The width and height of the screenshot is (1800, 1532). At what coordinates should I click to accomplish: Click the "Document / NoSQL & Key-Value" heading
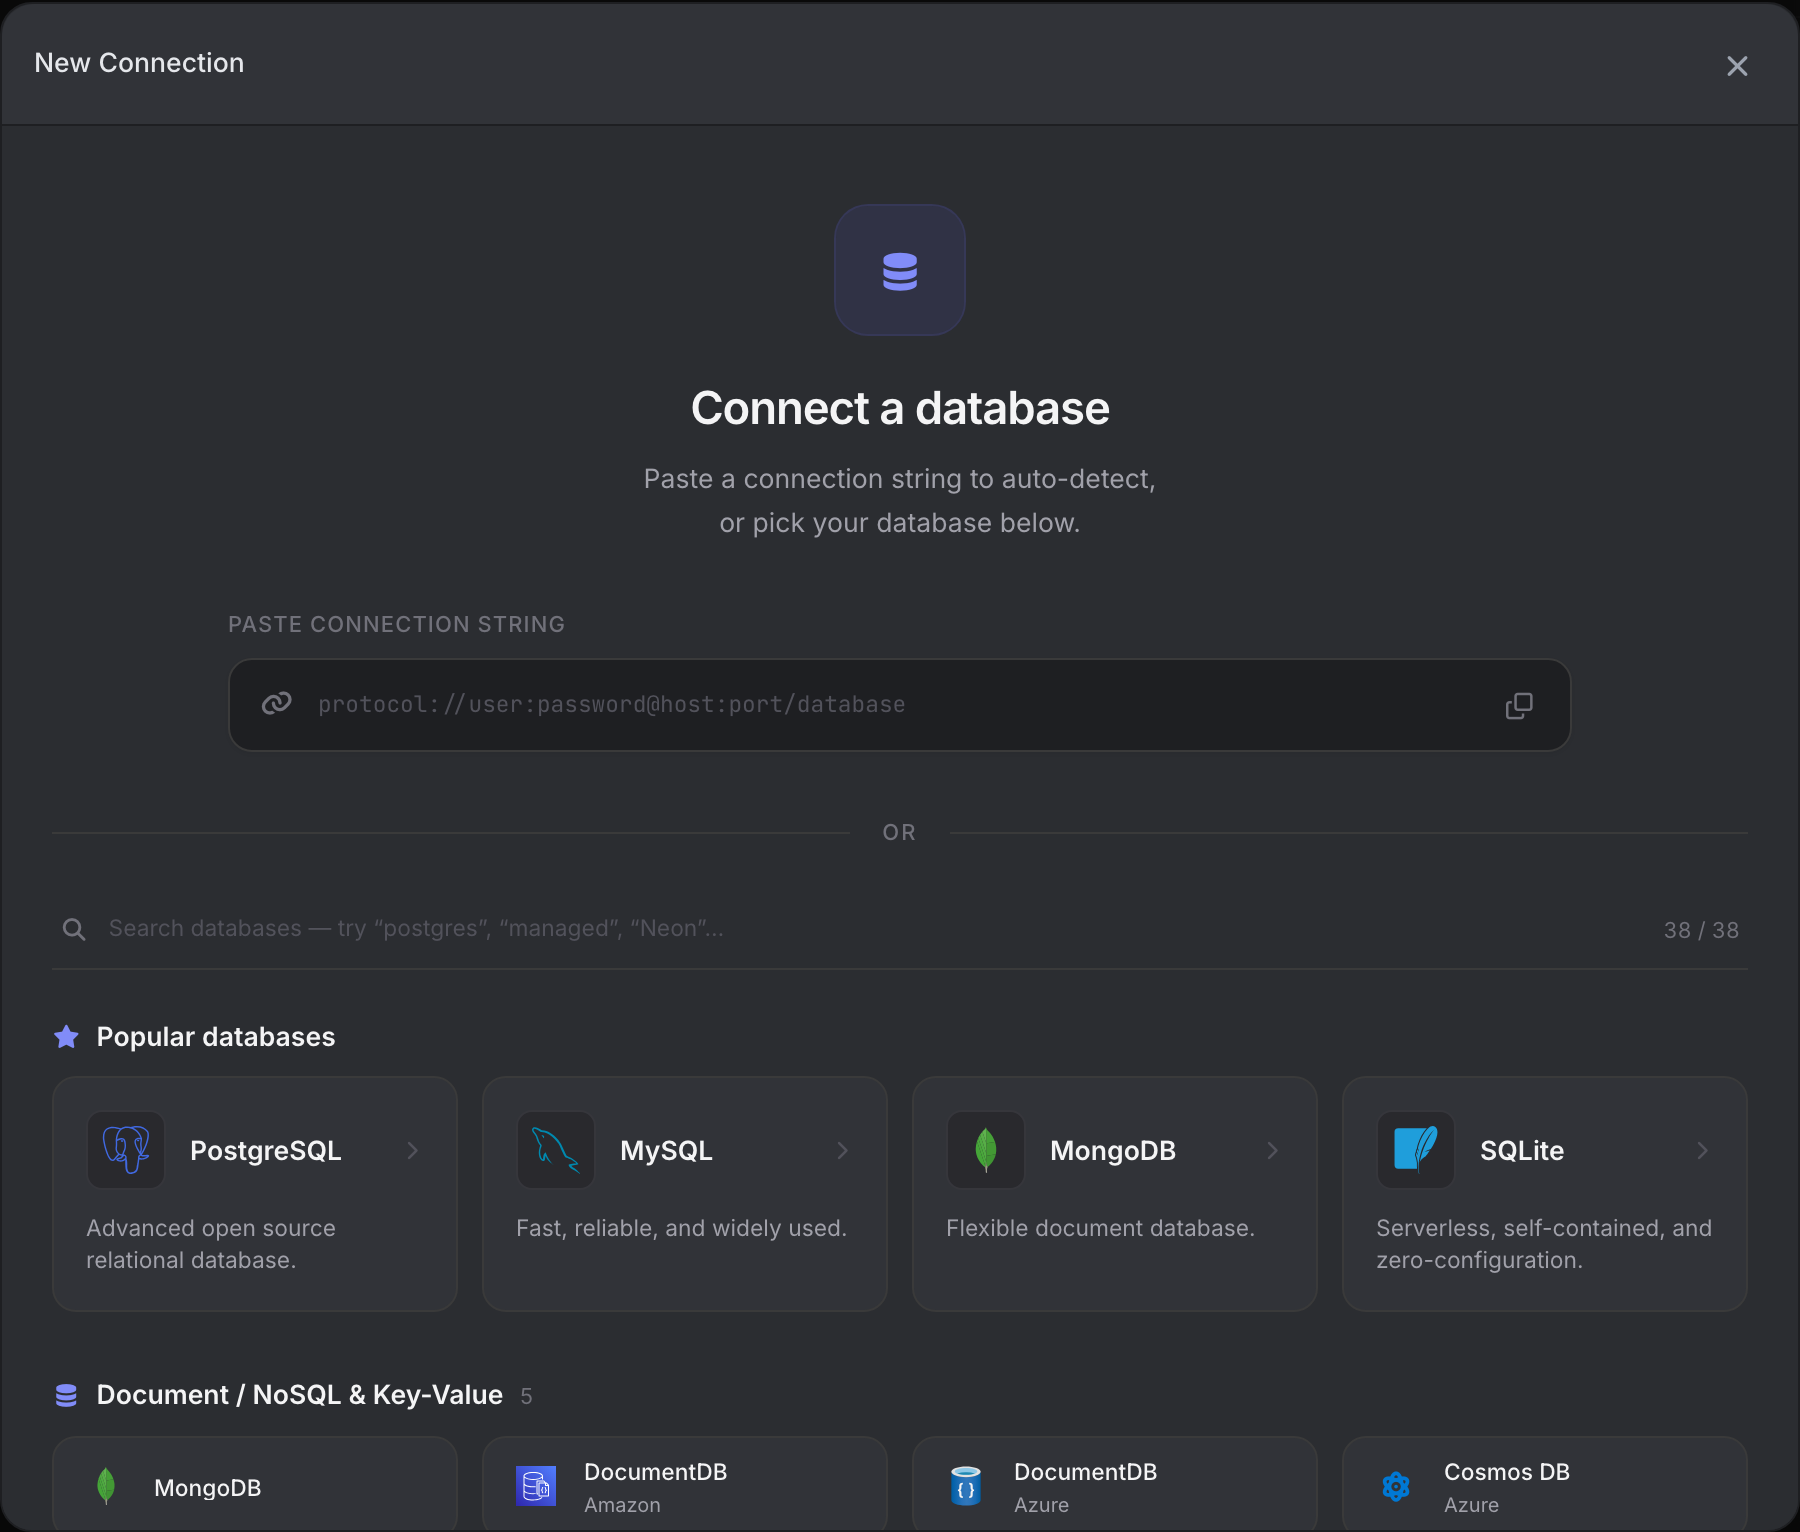300,1395
